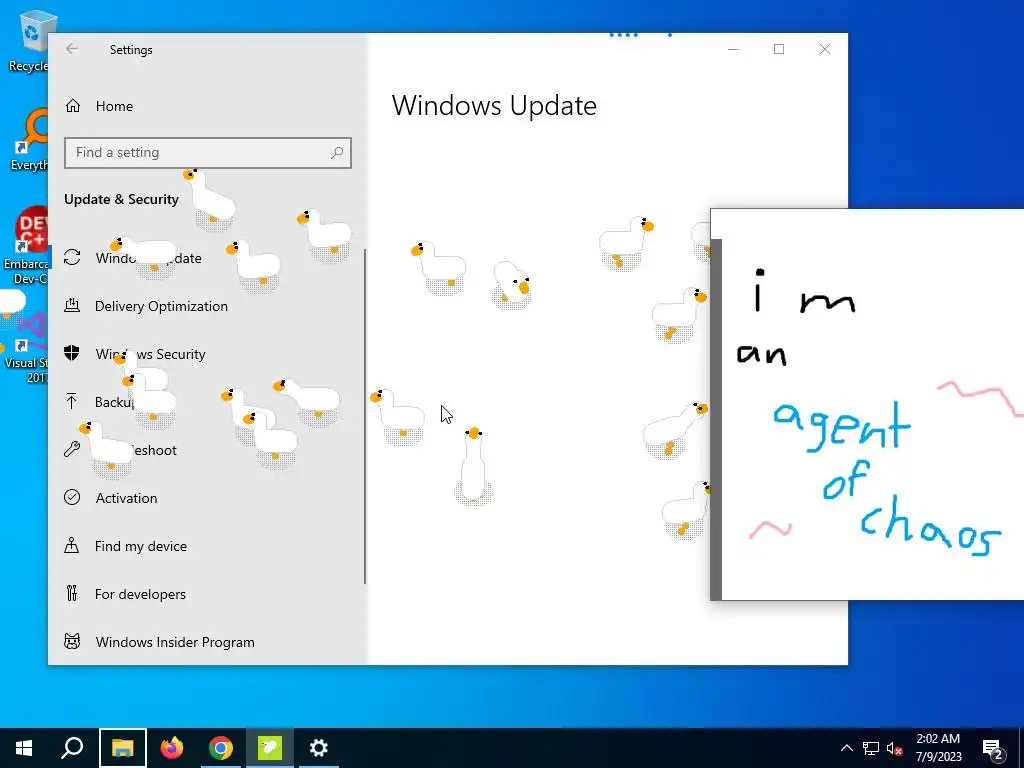
Task: Click the Windows Security shield icon
Action: click(x=72, y=353)
